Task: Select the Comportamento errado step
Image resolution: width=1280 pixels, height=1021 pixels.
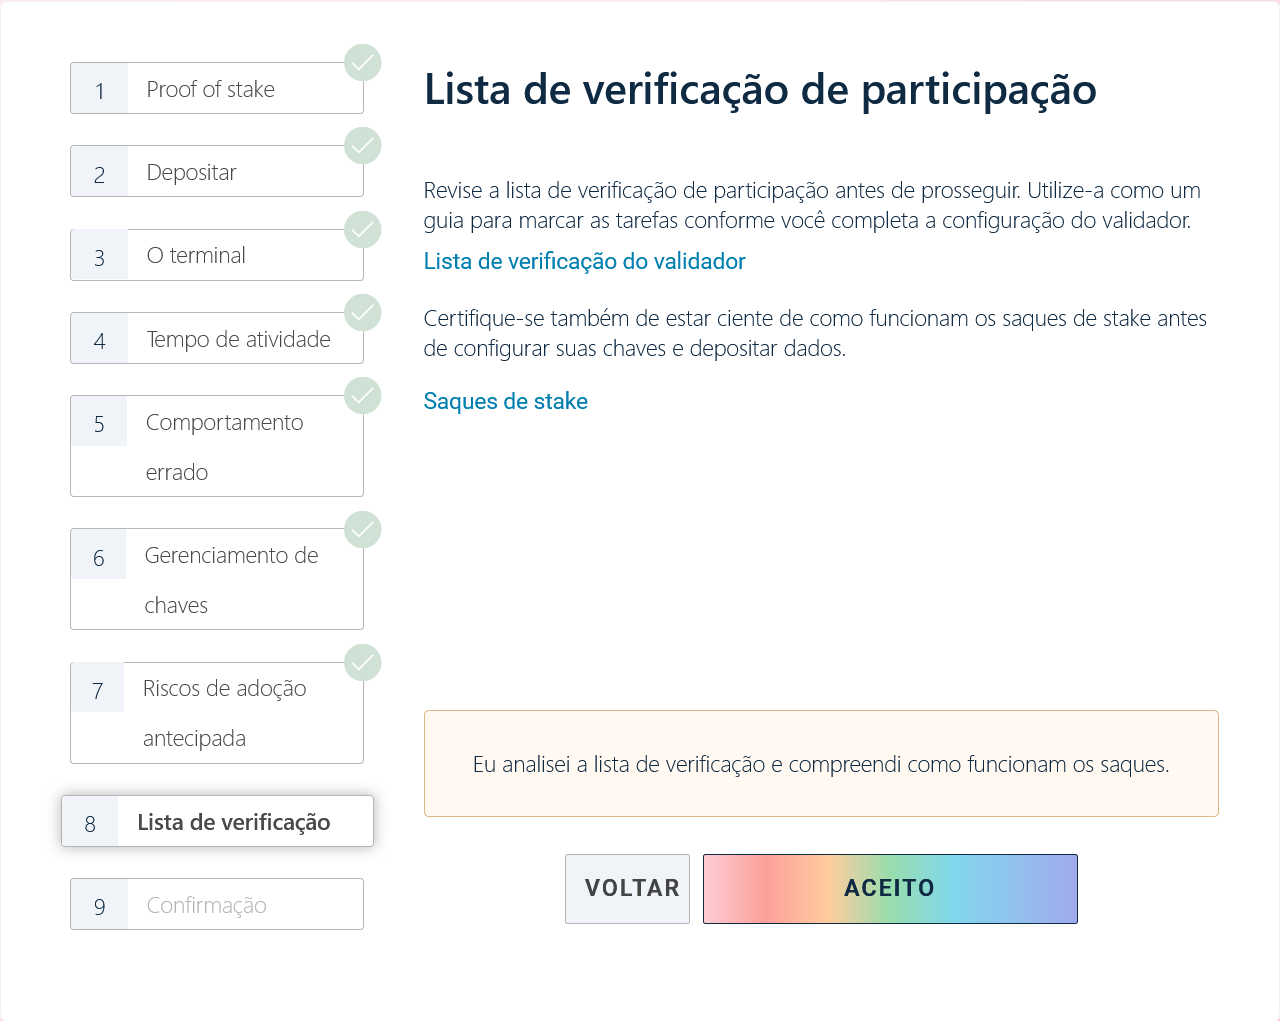Action: [216, 446]
